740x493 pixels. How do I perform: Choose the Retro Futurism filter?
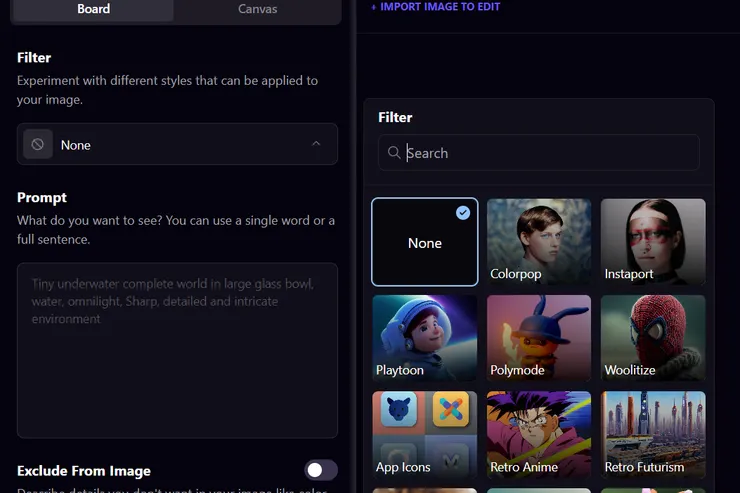(x=653, y=435)
